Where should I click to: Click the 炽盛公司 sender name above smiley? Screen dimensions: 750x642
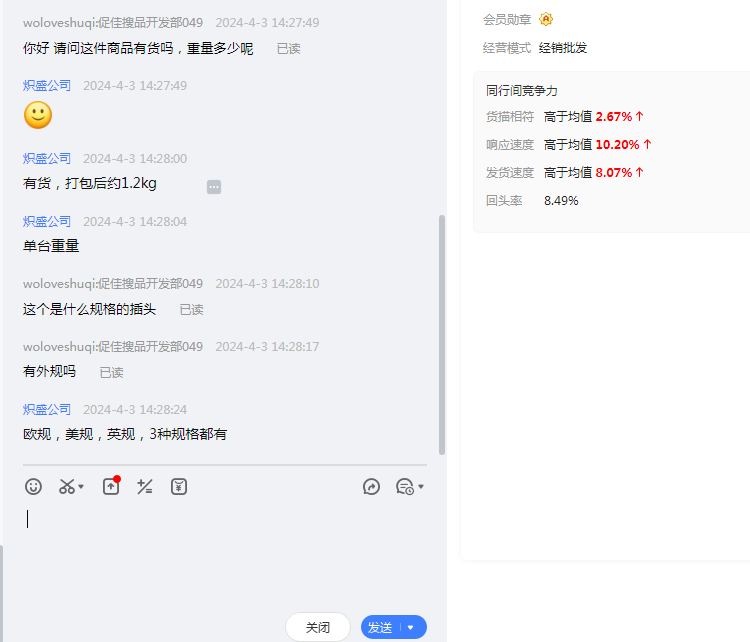pos(47,86)
